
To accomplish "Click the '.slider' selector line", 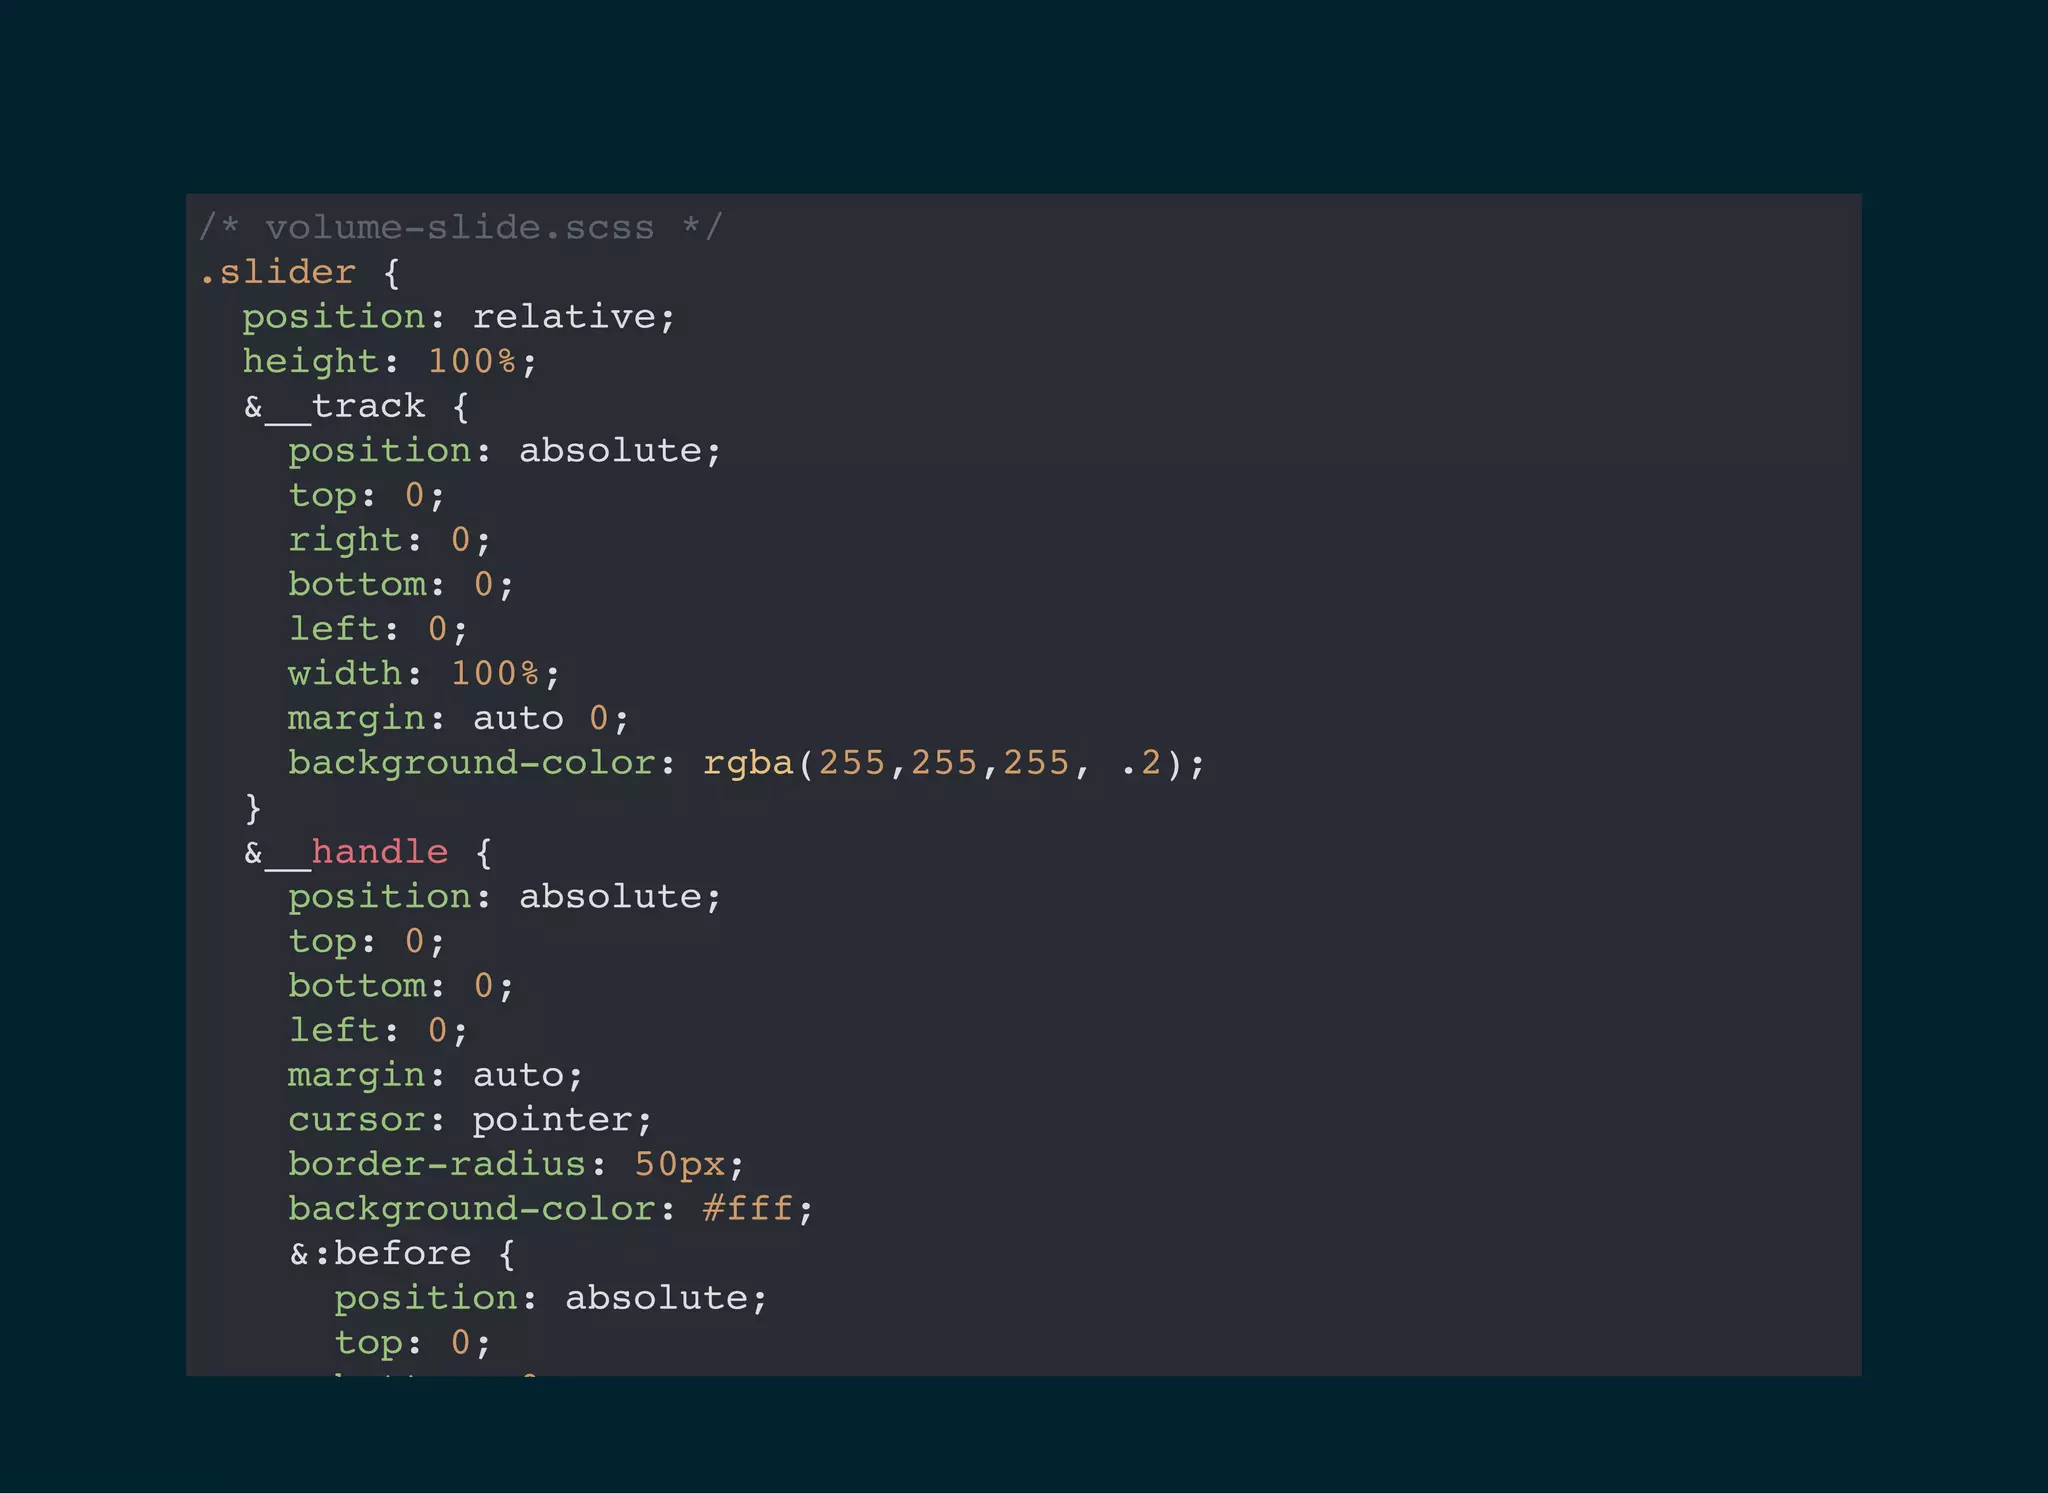I will tap(299, 272).
